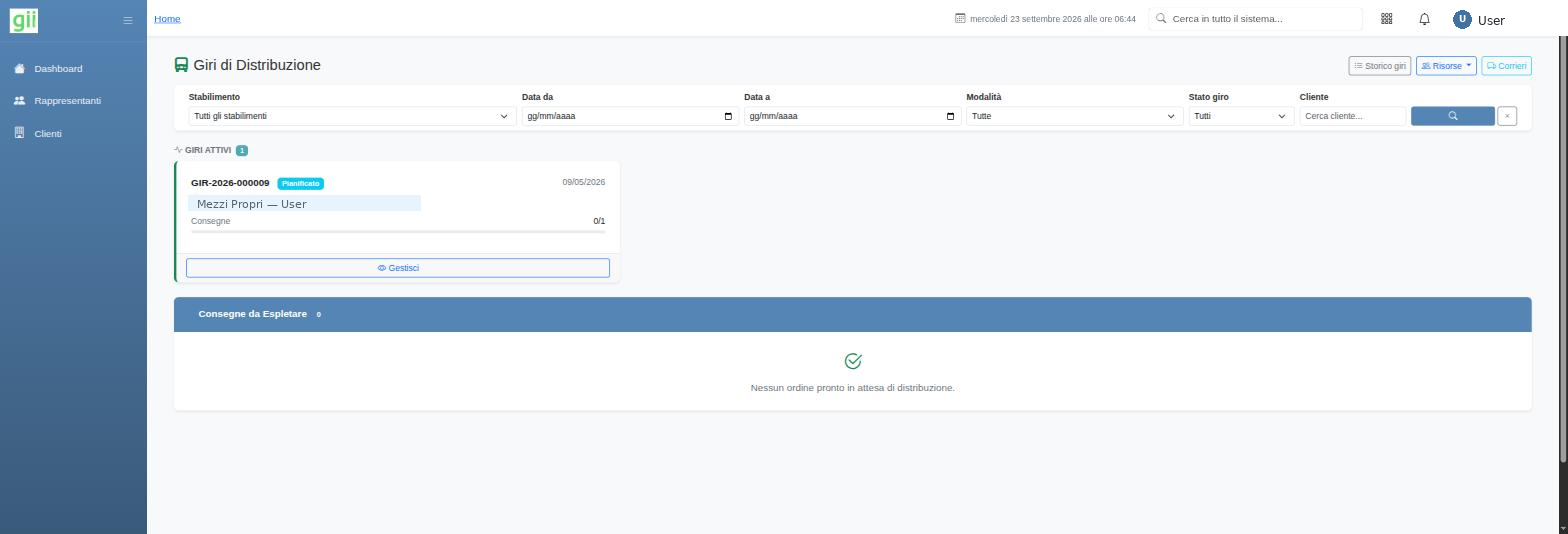This screenshot has height=534, width=1568.
Task: Click the page vertical scrollbar
Action: [1563, 250]
